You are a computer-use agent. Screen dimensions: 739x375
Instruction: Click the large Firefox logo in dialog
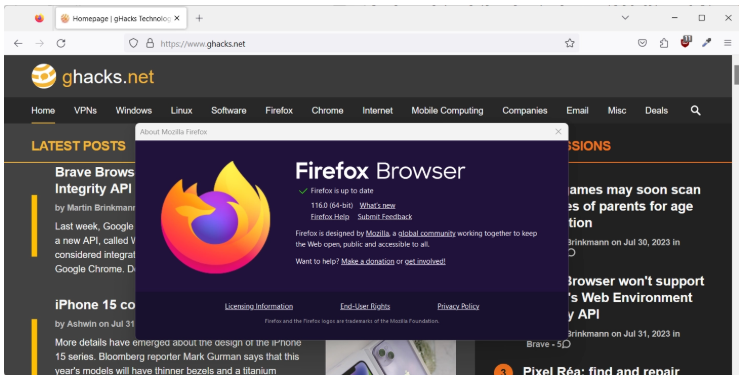tap(216, 217)
